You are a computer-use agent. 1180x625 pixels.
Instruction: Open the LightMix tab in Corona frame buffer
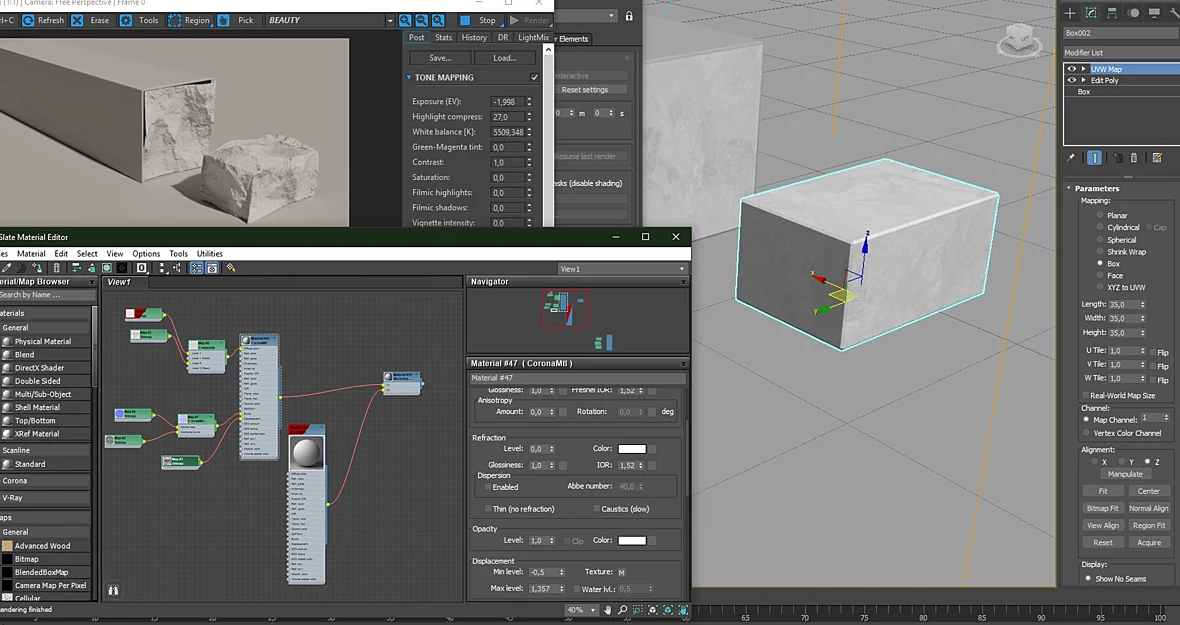[x=533, y=38]
